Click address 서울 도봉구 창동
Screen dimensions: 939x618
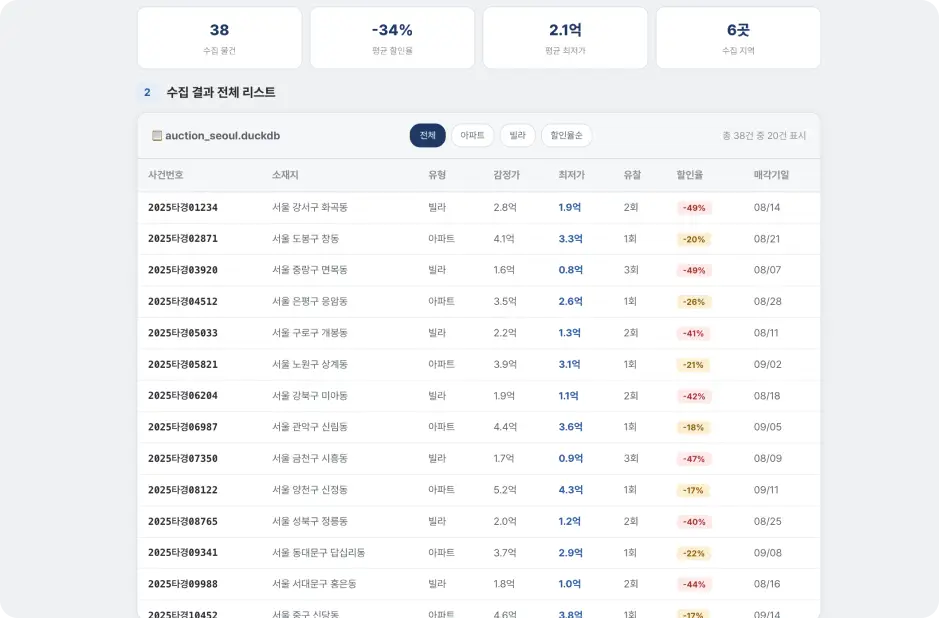coord(305,238)
